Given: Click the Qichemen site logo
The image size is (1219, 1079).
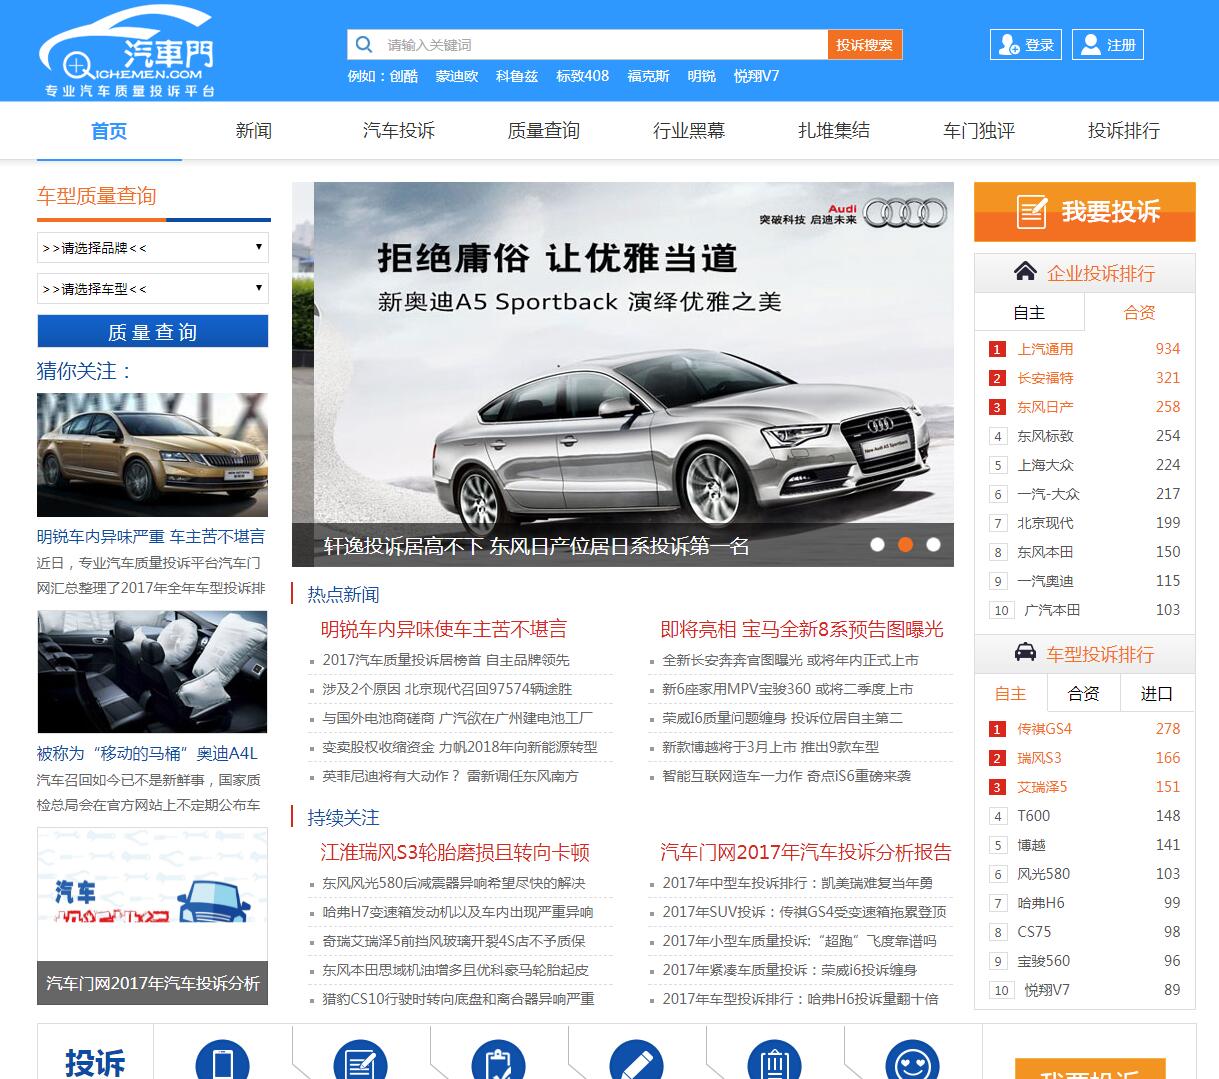Looking at the screenshot, I should (x=127, y=52).
